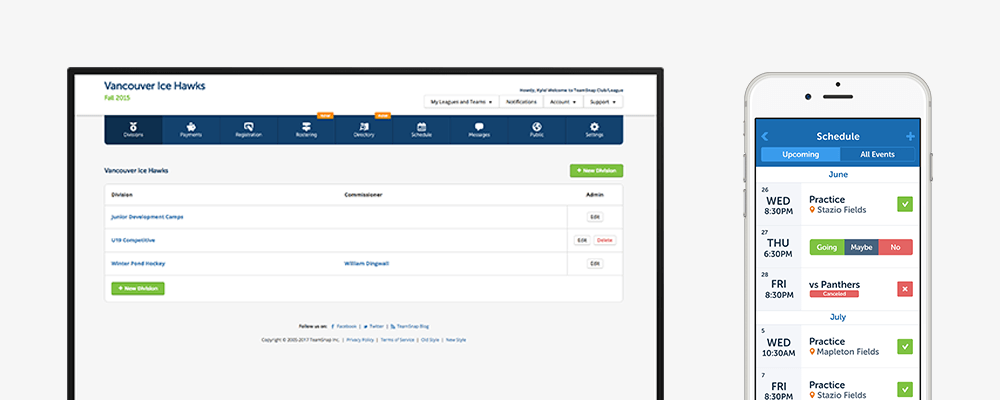Open the TeamSnap Blog footer link
The width and height of the screenshot is (1000, 400).
point(413,326)
